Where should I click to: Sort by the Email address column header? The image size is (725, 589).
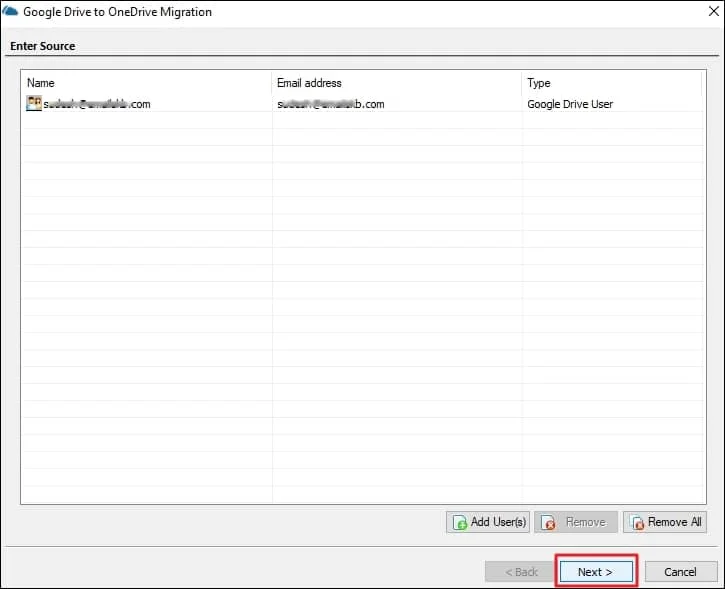tap(397, 83)
